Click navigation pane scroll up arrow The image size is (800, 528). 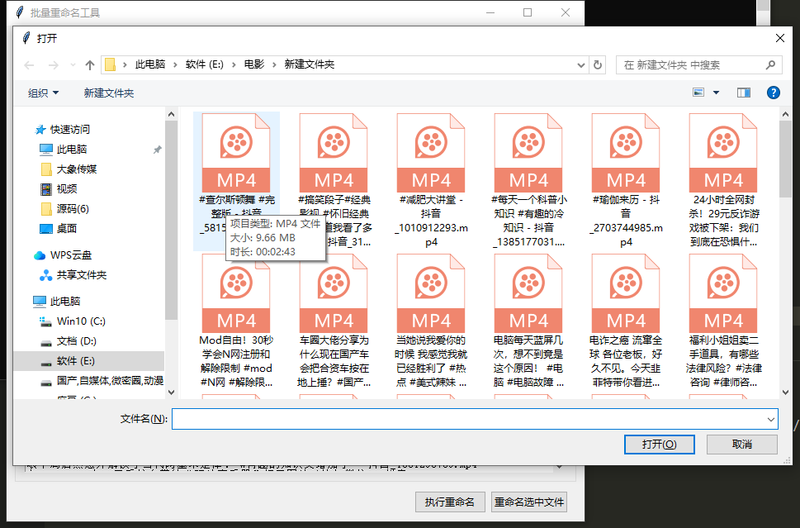tap(171, 114)
